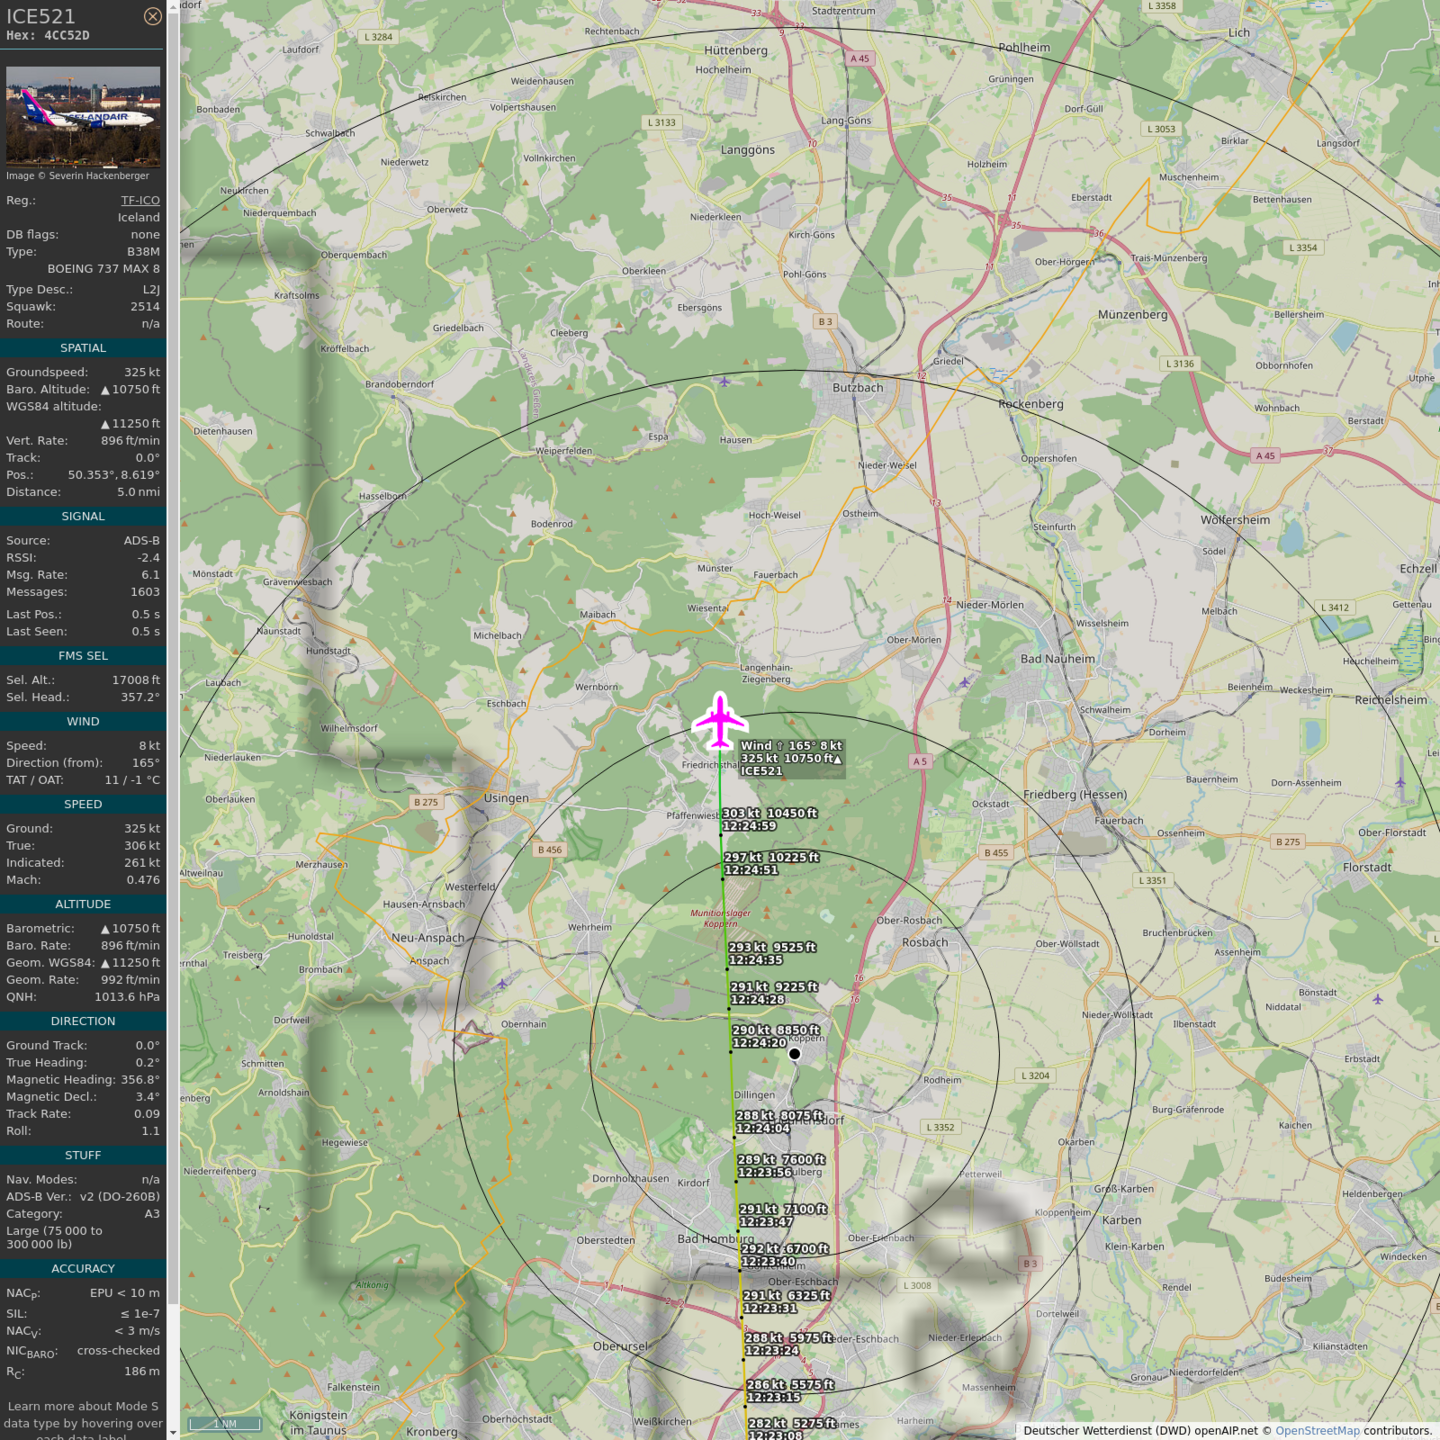Click the SPATIAL section header
Screen dimensions: 1440x1440
click(83, 348)
